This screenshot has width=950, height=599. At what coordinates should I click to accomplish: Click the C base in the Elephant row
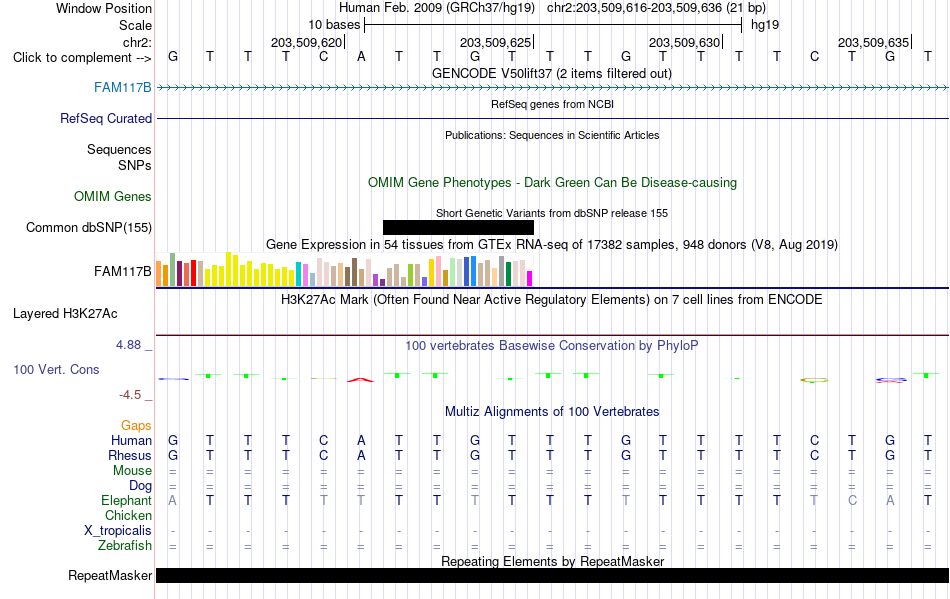coord(852,501)
